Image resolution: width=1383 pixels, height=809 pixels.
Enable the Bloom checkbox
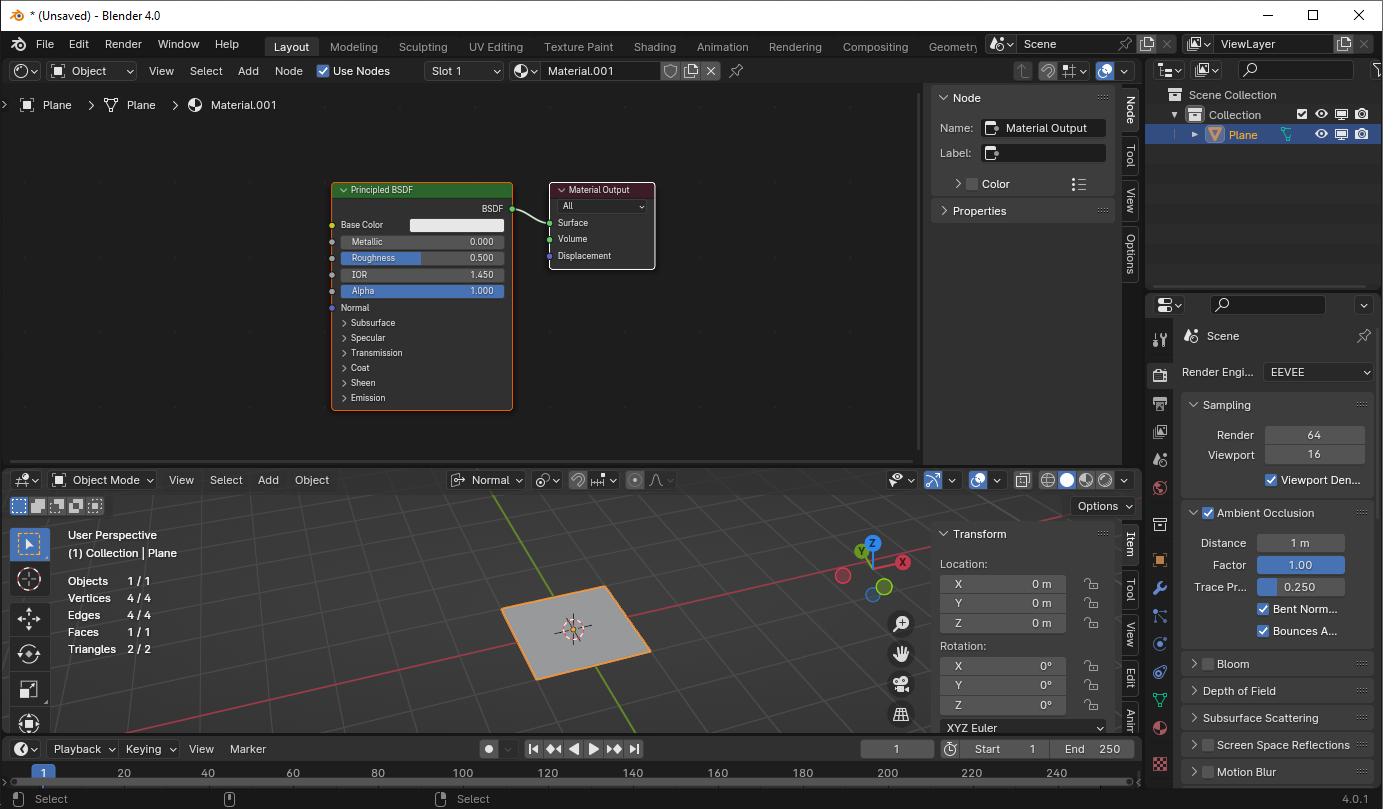coord(1208,664)
